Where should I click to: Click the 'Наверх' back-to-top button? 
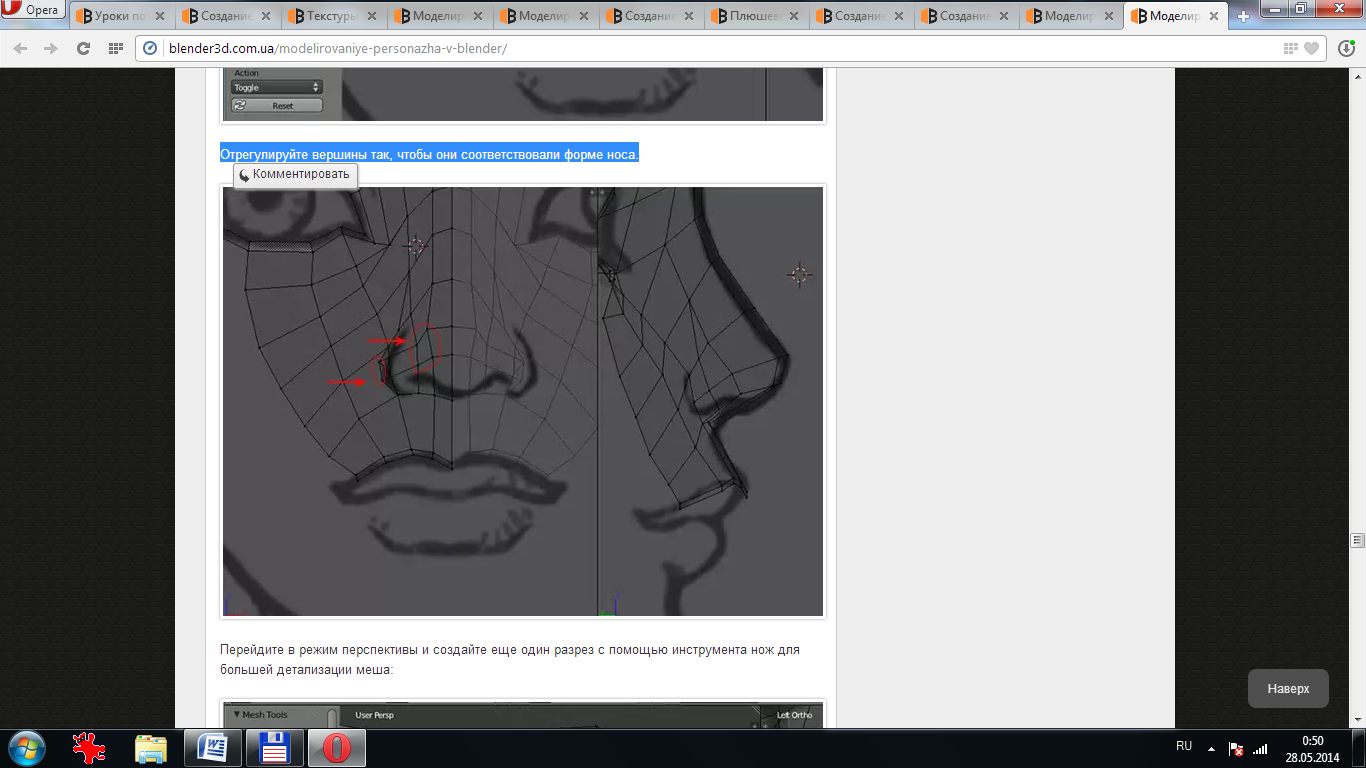point(1288,688)
